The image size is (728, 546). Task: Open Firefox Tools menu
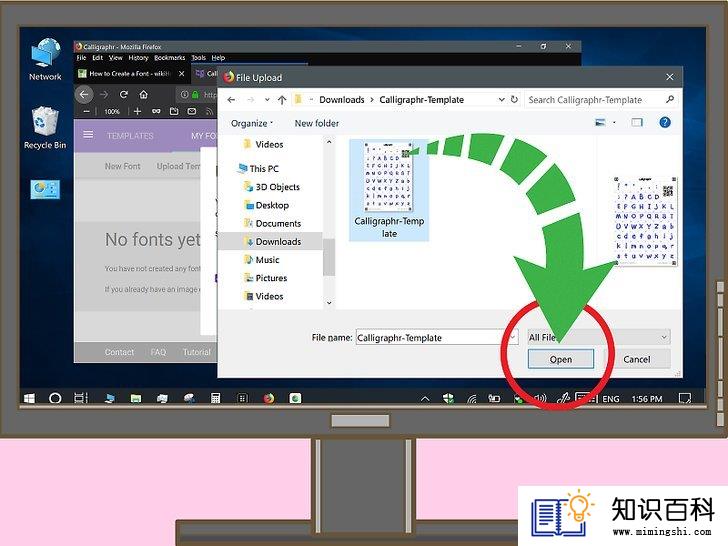[x=198, y=58]
